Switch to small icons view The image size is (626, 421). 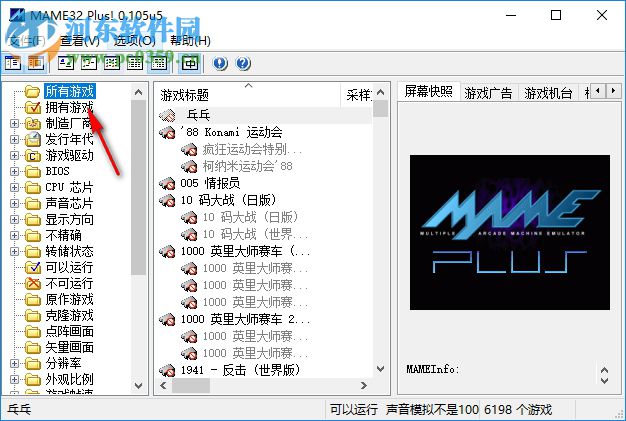coord(89,63)
